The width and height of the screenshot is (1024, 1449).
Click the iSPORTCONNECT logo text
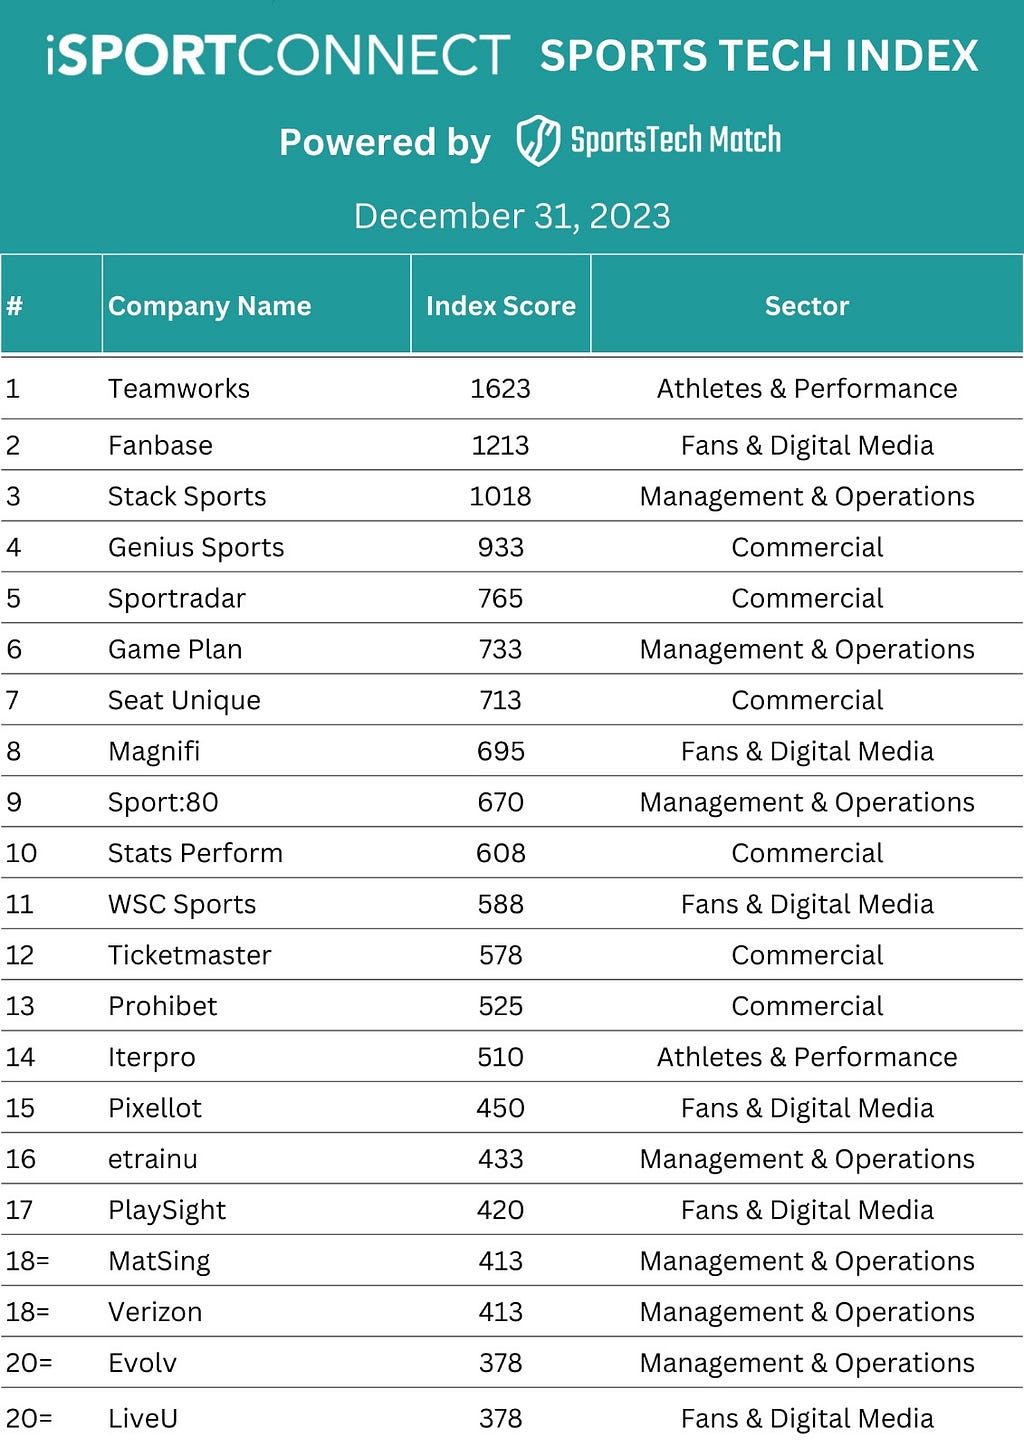pyautogui.click(x=278, y=56)
